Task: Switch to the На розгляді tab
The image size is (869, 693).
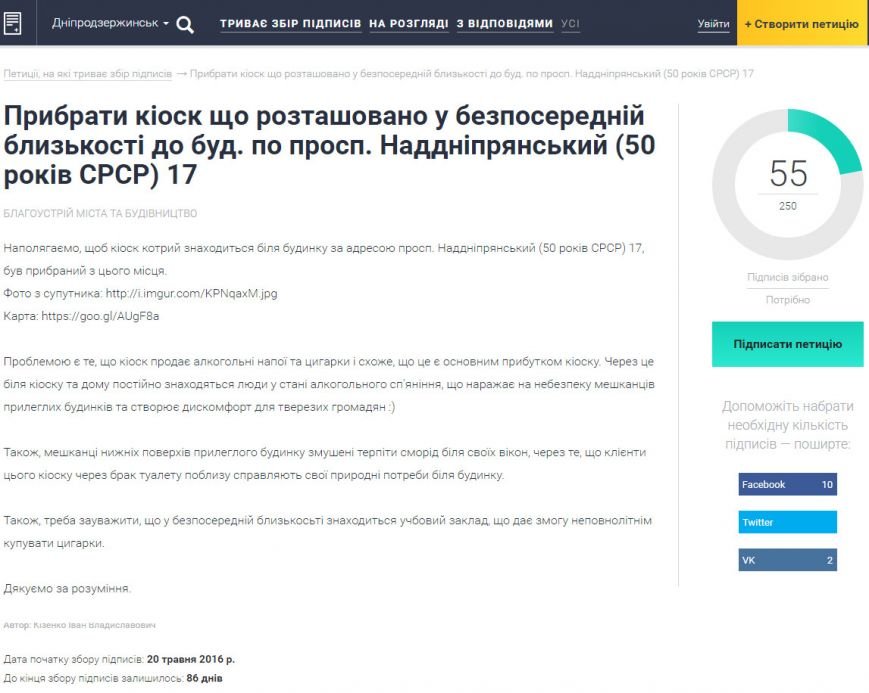Action: 408,24
